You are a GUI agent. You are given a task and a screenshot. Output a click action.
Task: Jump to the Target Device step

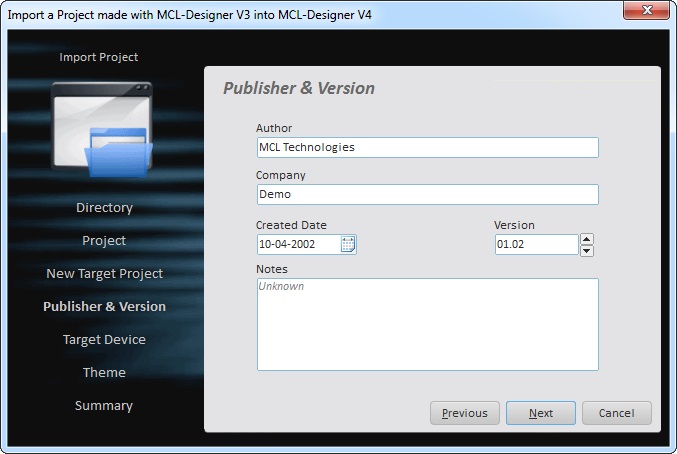click(104, 340)
